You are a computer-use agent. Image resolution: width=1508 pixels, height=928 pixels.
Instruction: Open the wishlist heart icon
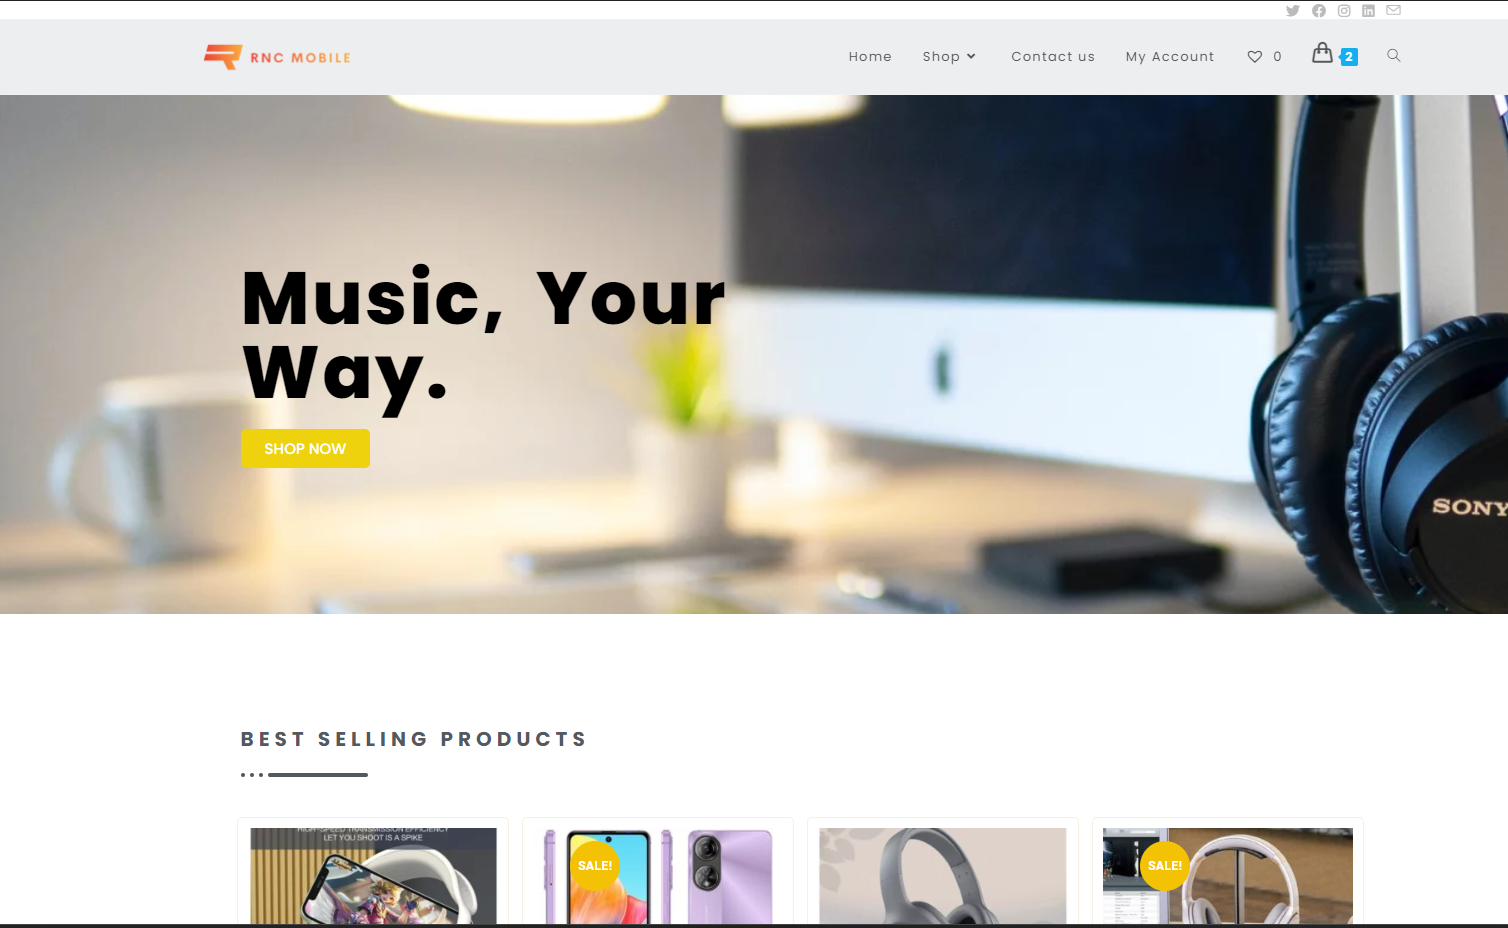[x=1254, y=57]
